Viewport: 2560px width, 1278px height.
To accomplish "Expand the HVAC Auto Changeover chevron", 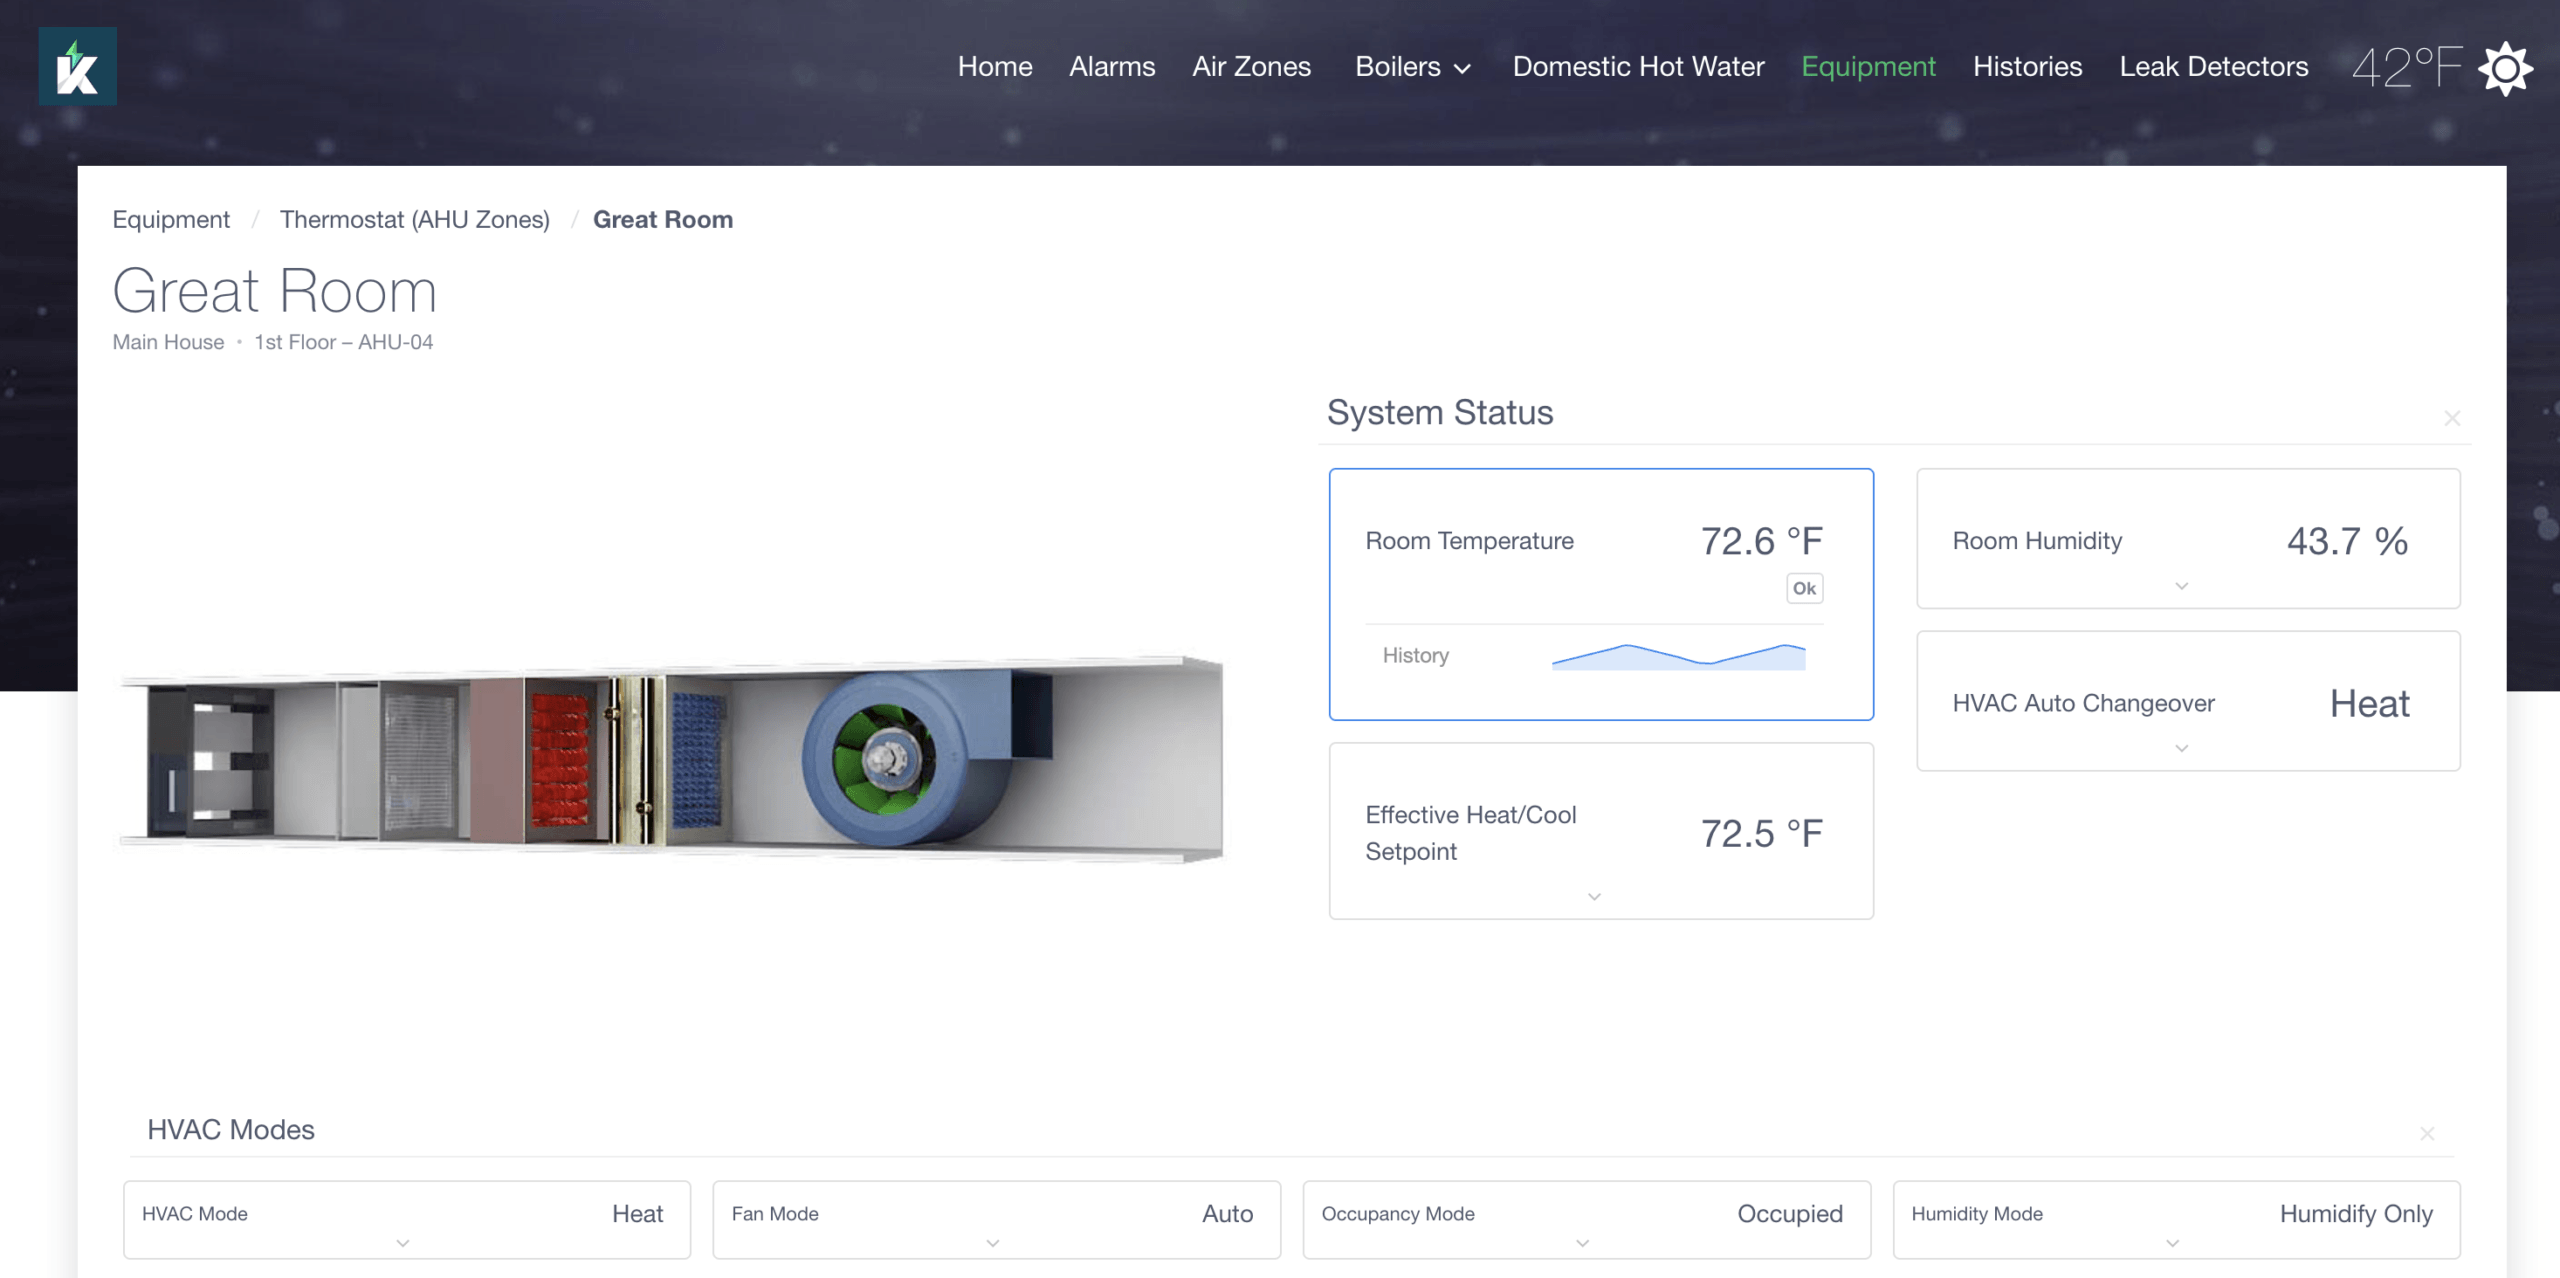I will pyautogui.click(x=2181, y=748).
